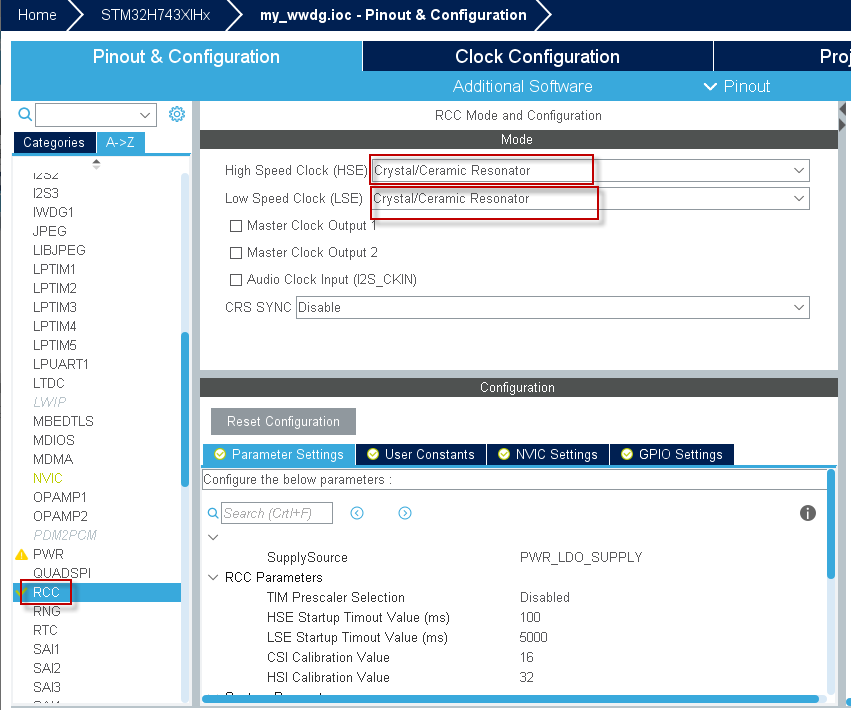
Task: Collapse the section above SupplySource
Action: 213,537
